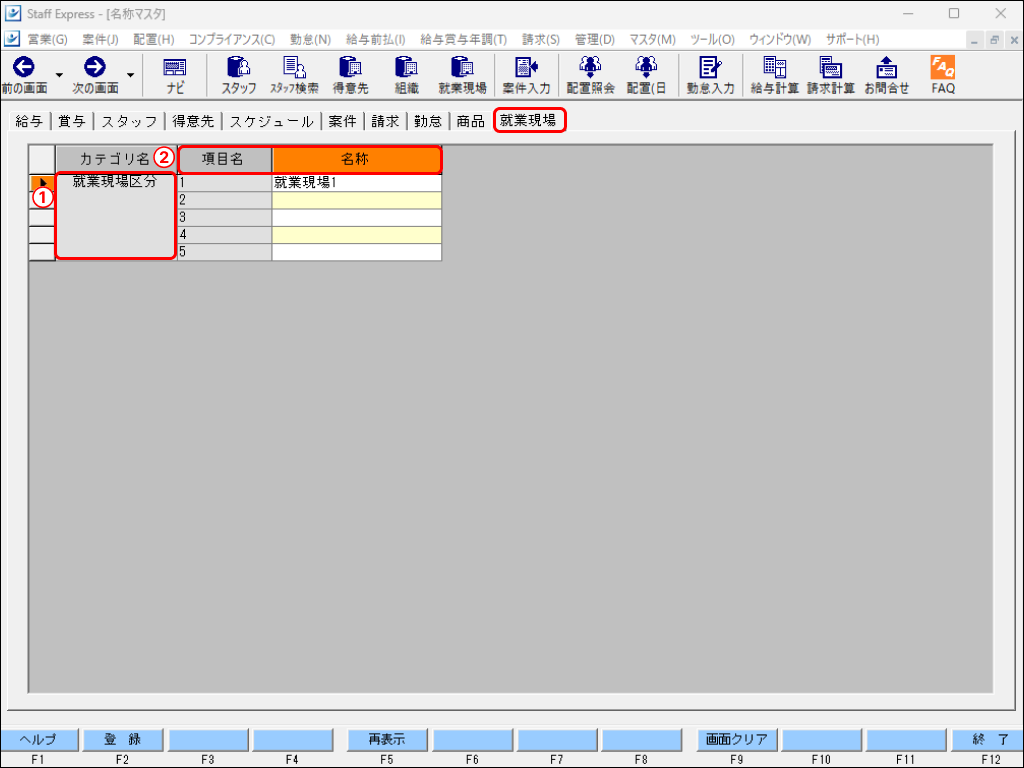Switch to the 商品 tab
The height and width of the screenshot is (768, 1024).
point(471,121)
